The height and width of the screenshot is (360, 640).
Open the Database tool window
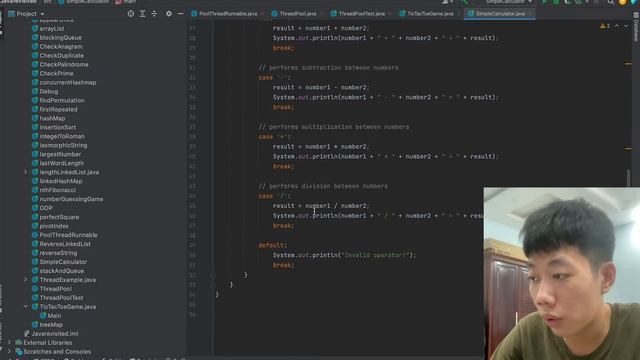(636, 28)
